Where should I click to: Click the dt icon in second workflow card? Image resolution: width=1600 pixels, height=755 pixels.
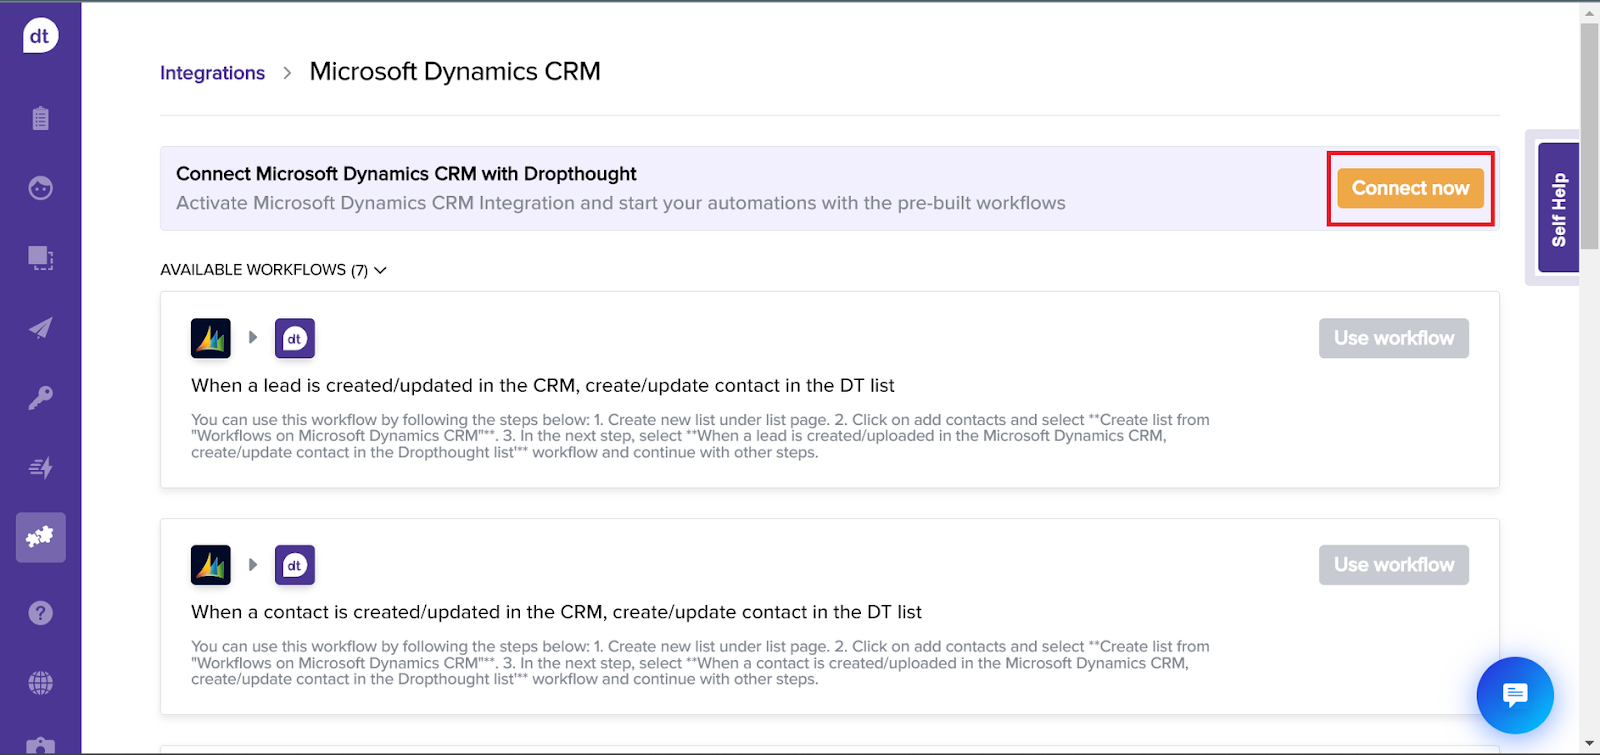click(x=295, y=565)
